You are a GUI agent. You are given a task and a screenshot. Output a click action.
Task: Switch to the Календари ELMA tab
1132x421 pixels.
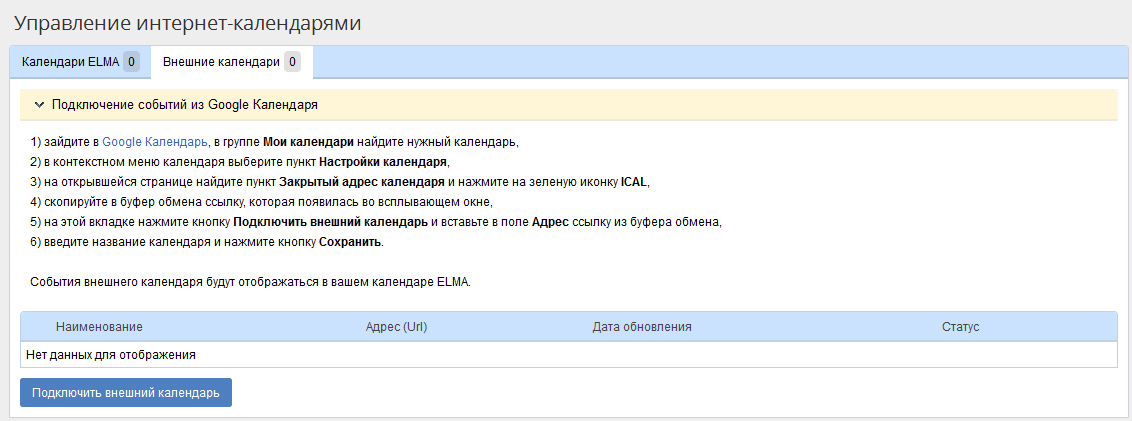(x=70, y=62)
